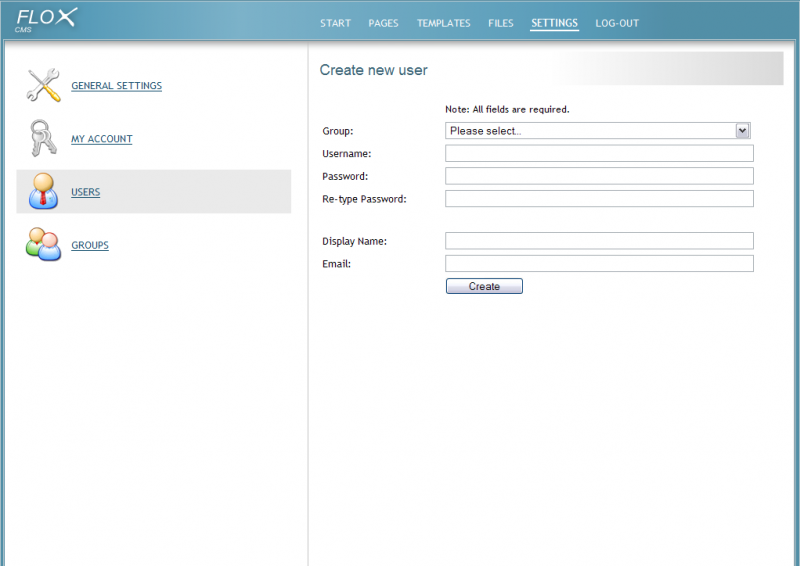Viewport: 800px width, 566px height.
Task: Click the Email input field
Action: [x=599, y=263]
